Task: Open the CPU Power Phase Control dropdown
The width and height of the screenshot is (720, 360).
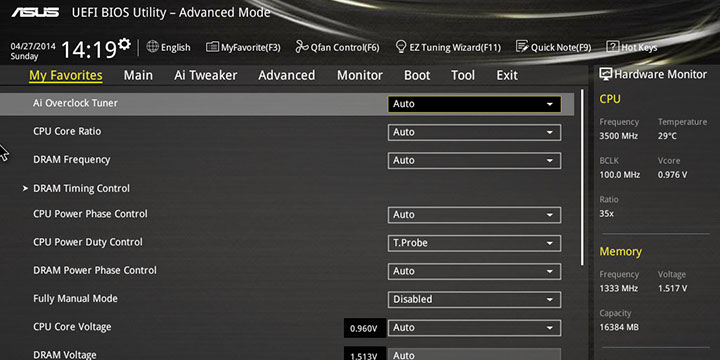Action: pyautogui.click(x=474, y=215)
